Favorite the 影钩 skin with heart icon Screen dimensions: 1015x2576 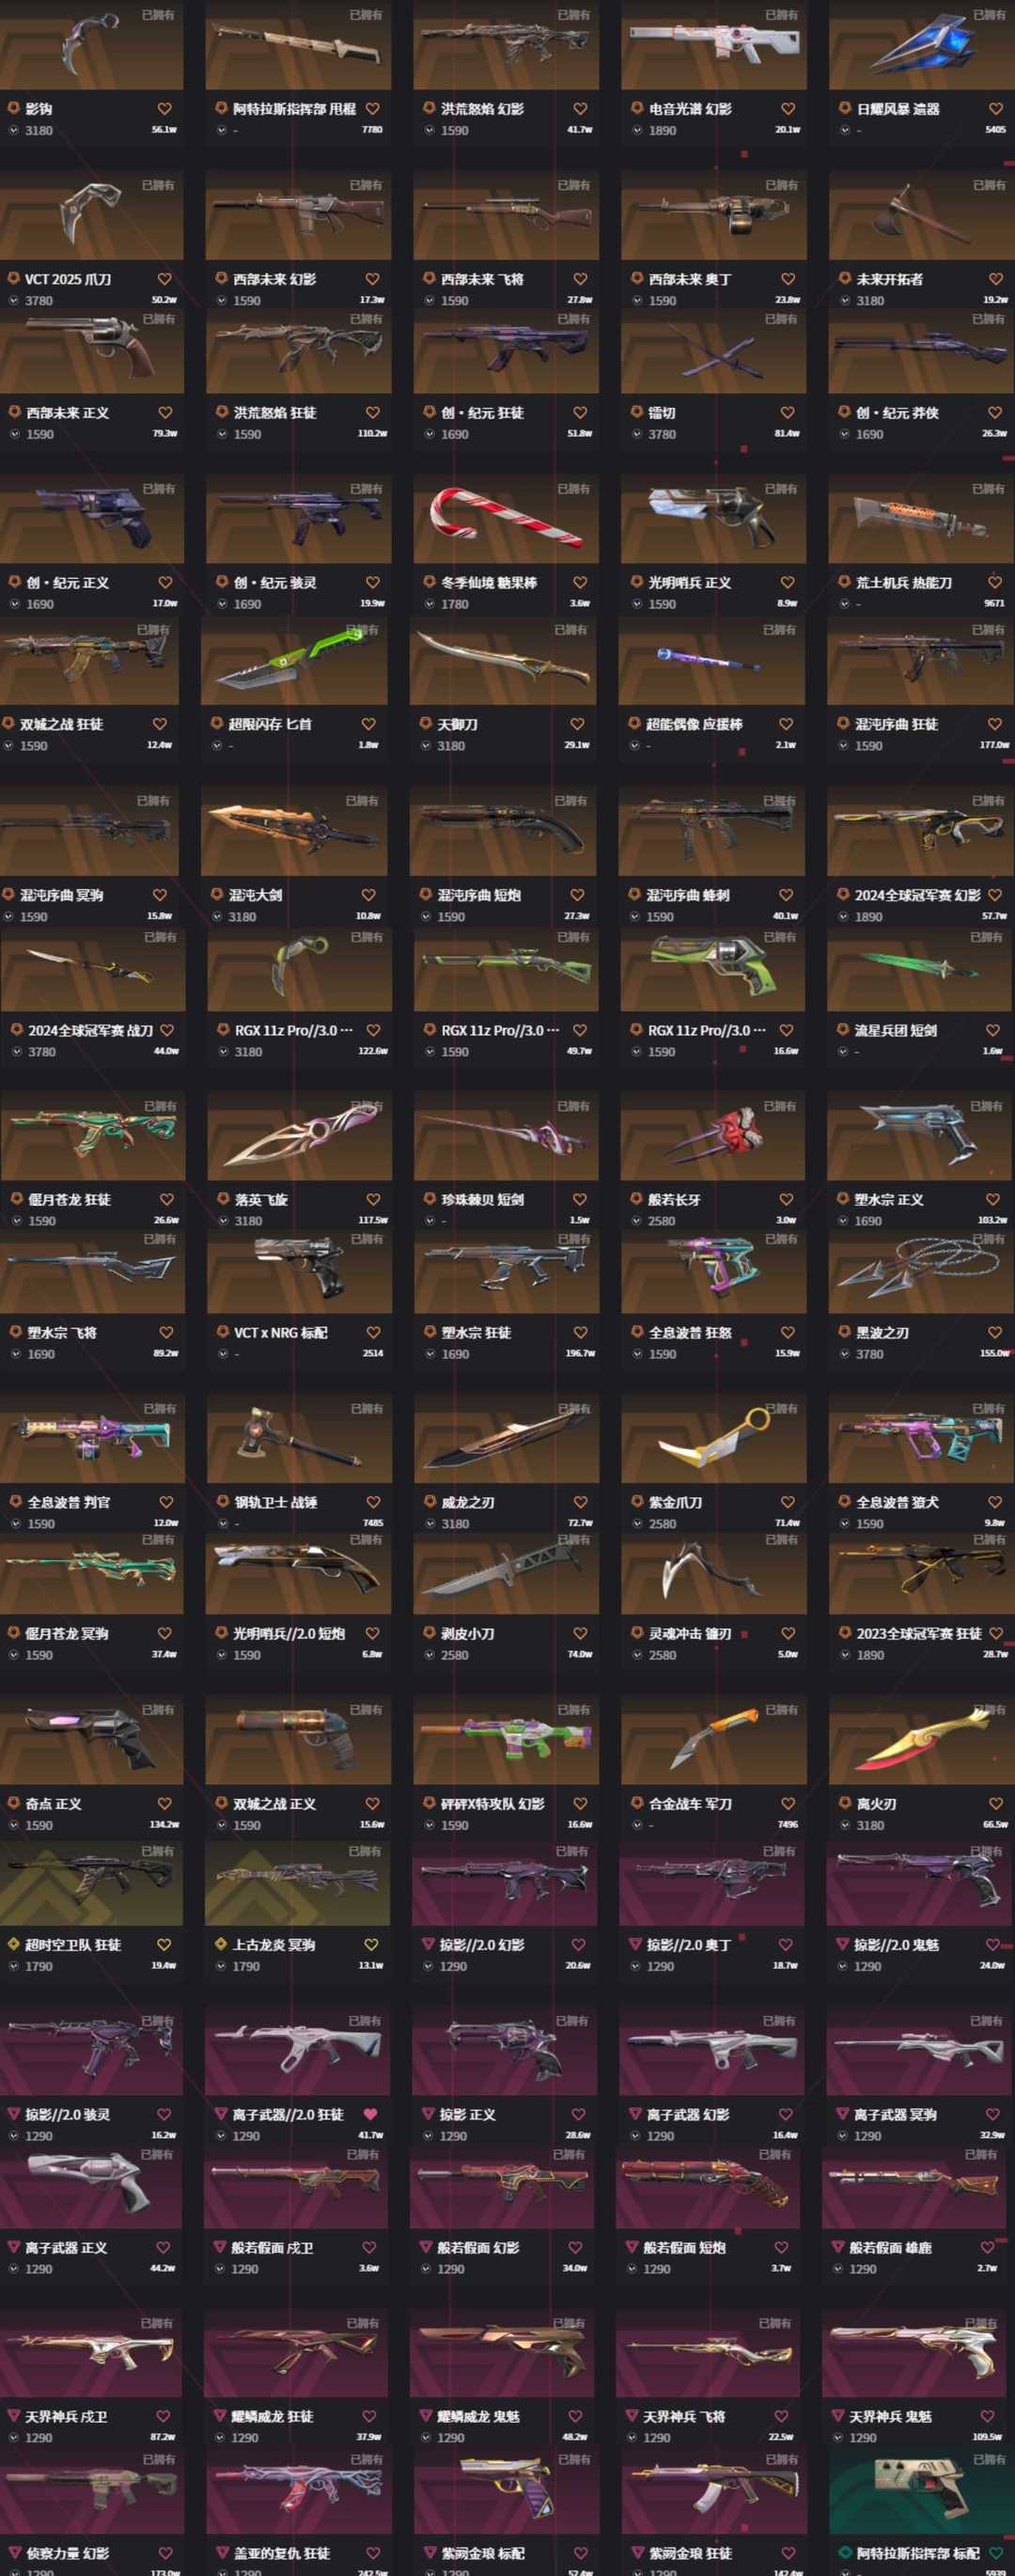point(165,109)
